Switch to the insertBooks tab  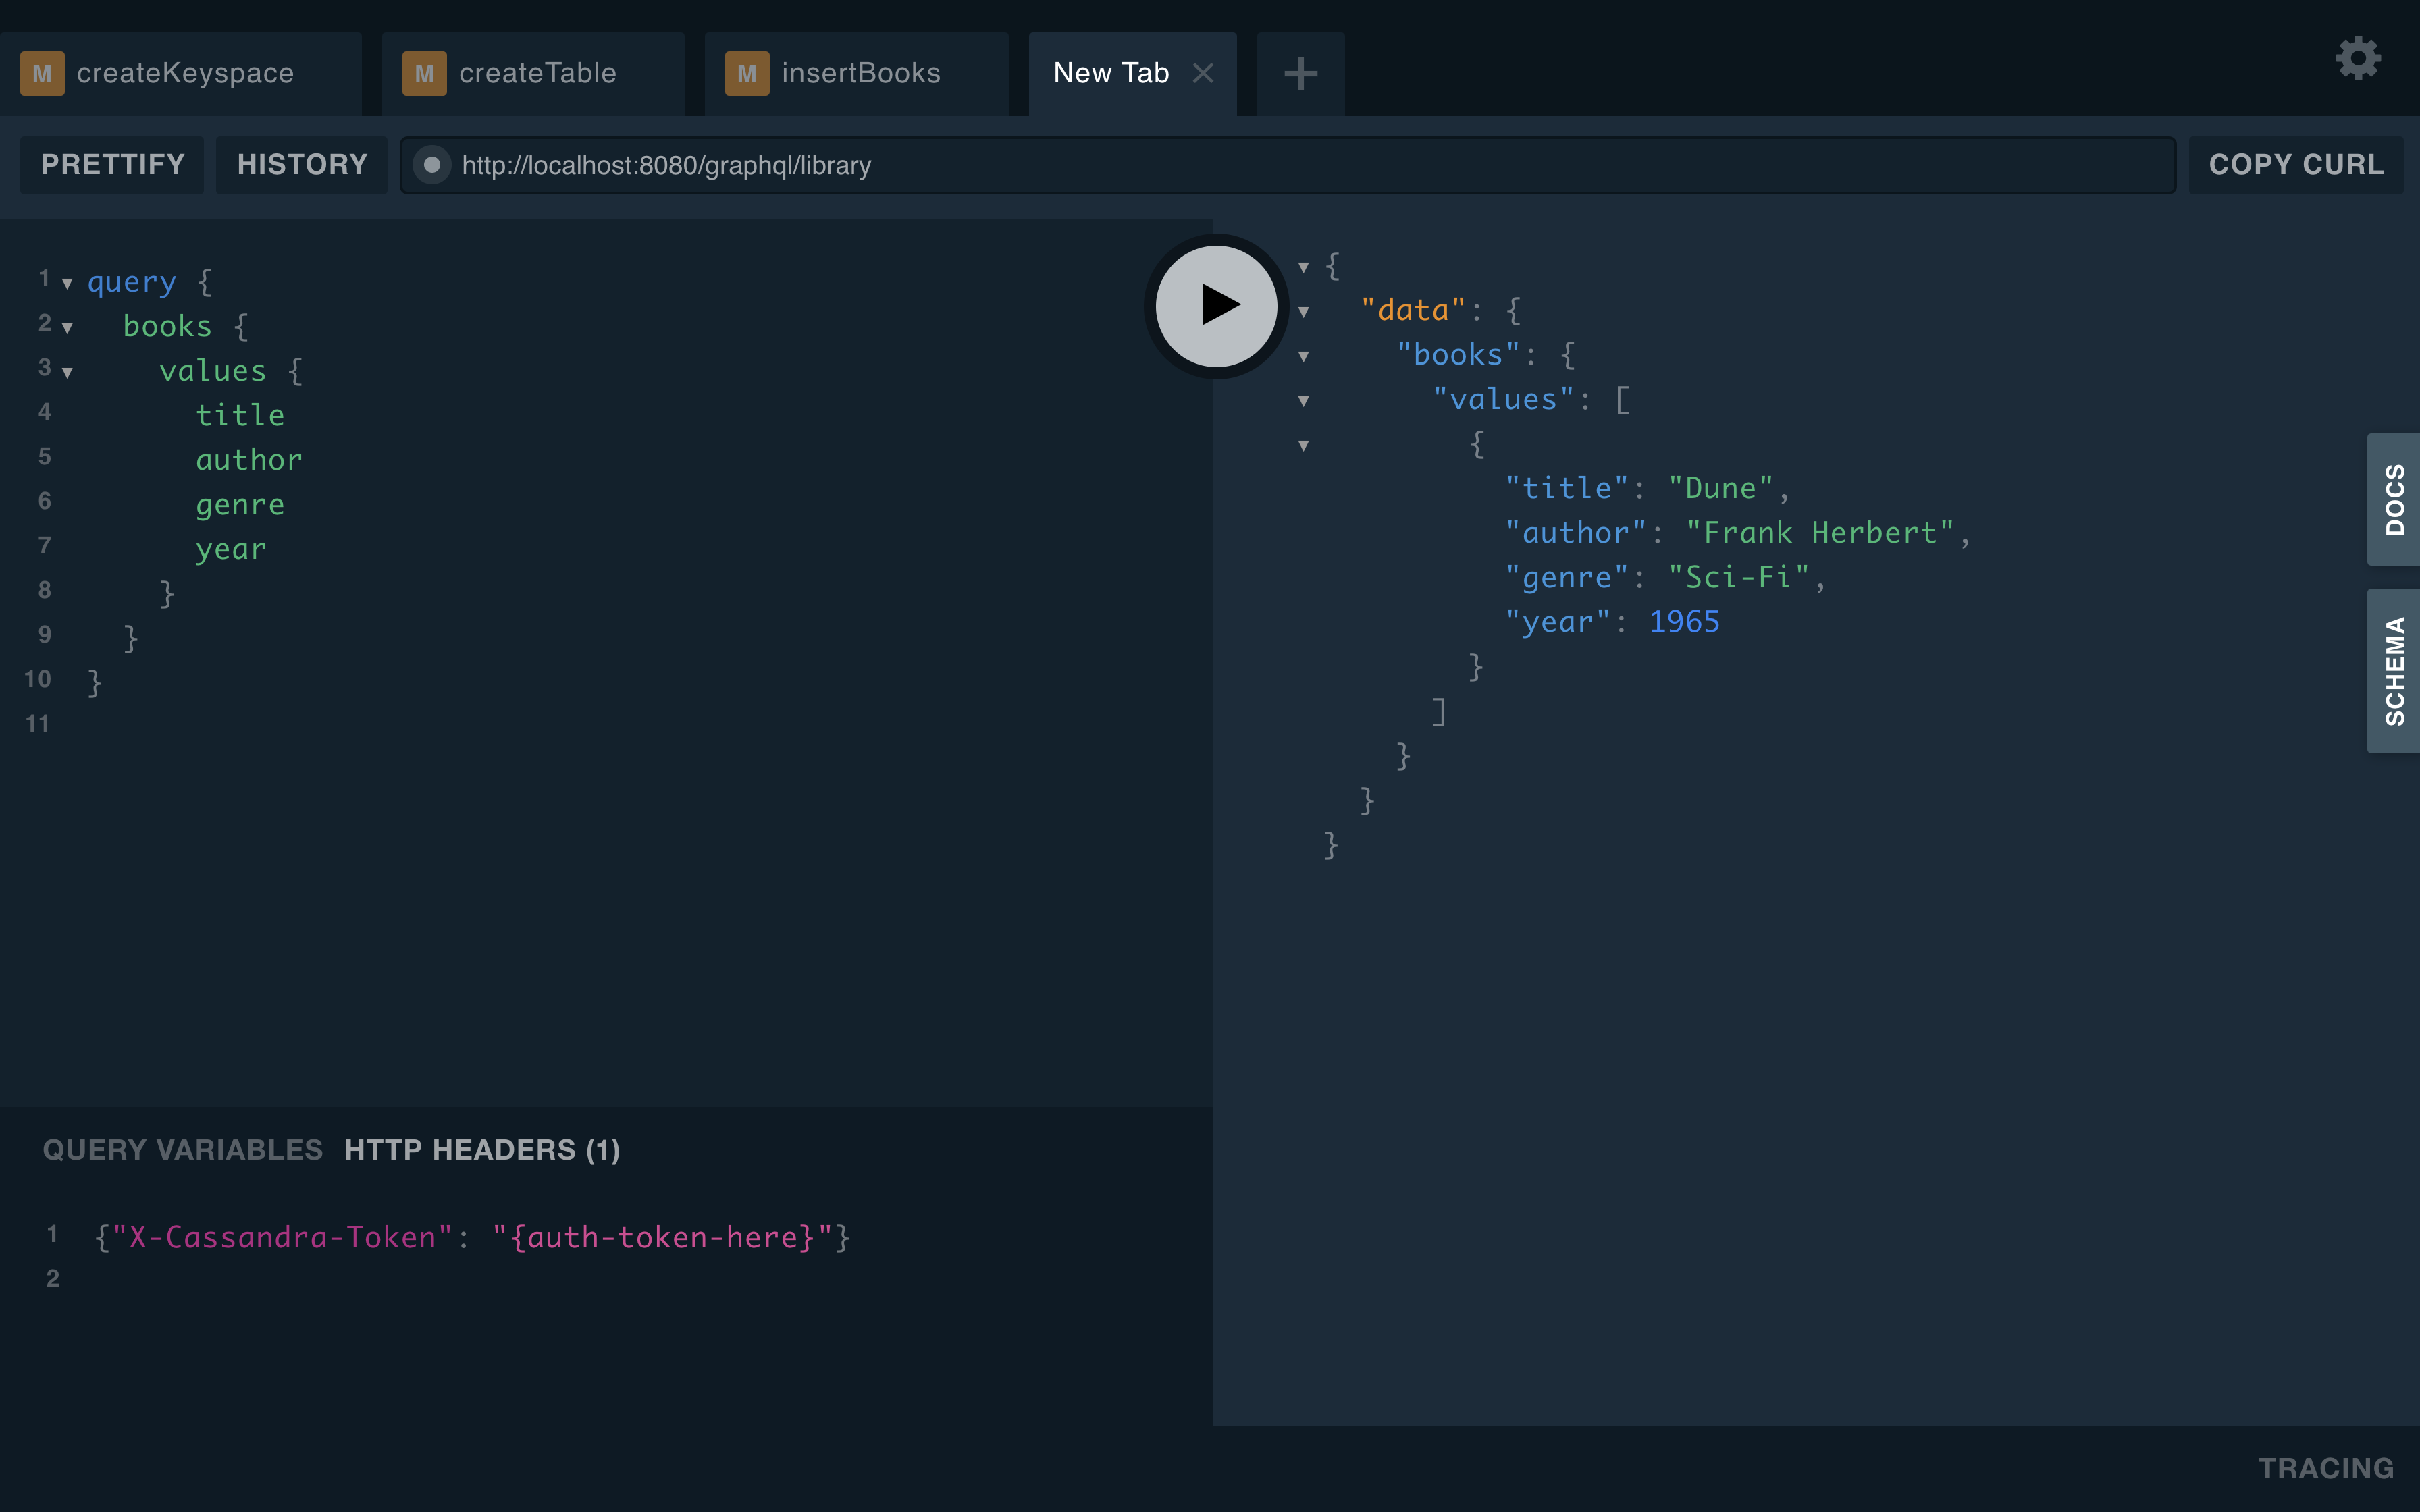(x=860, y=73)
